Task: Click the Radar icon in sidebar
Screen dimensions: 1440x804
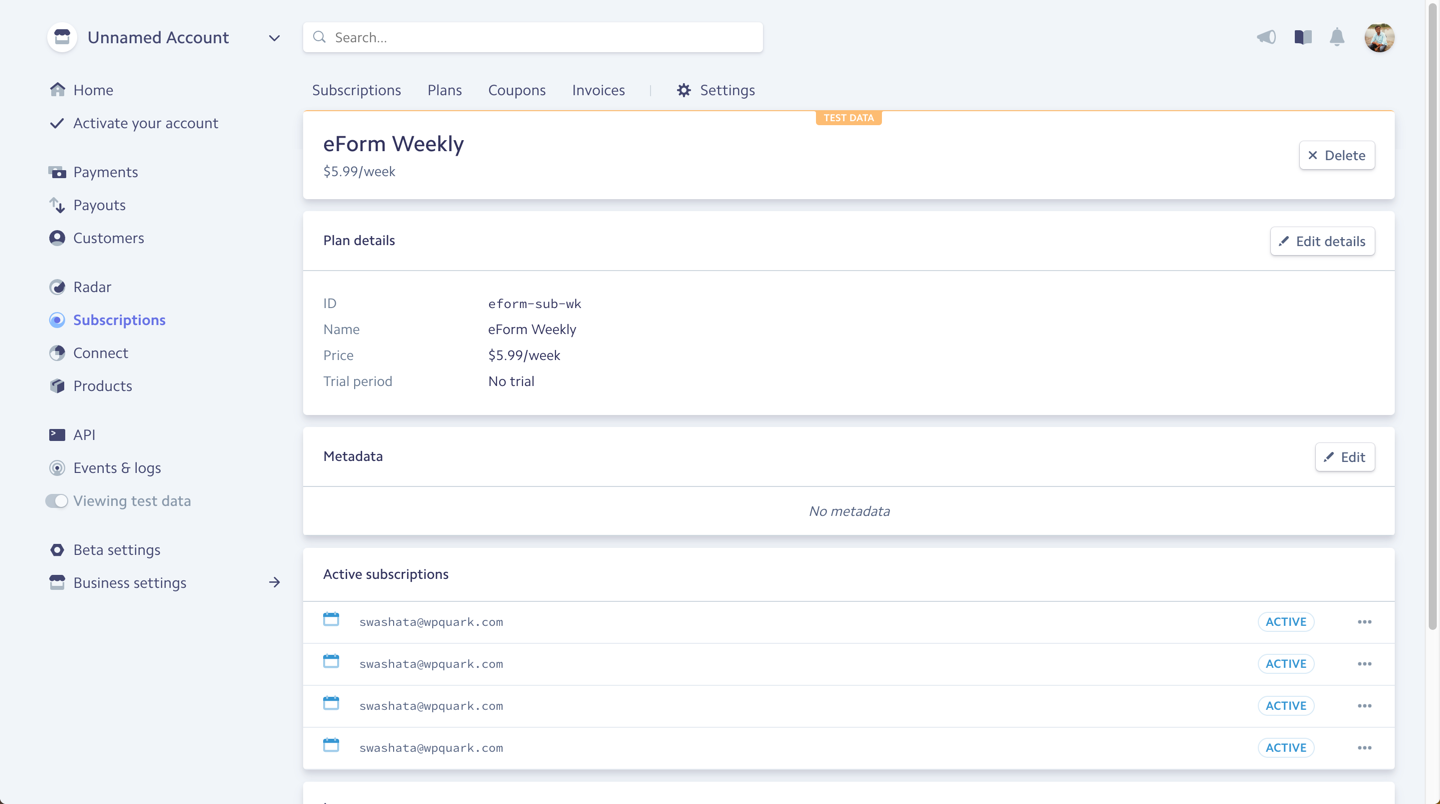Action: (x=57, y=287)
